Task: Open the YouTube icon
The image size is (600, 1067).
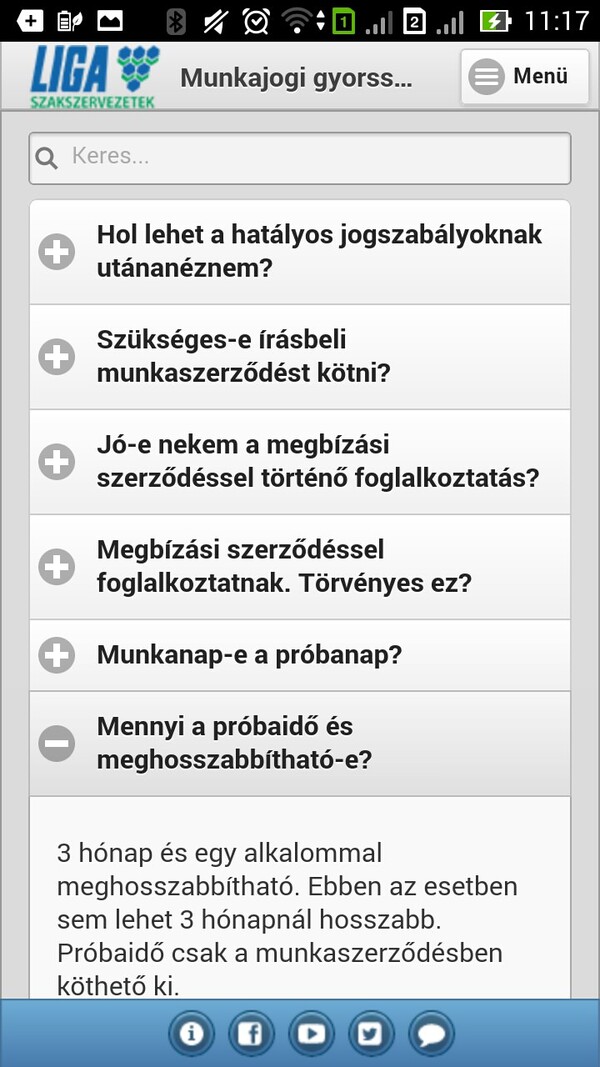Action: pos(311,1034)
